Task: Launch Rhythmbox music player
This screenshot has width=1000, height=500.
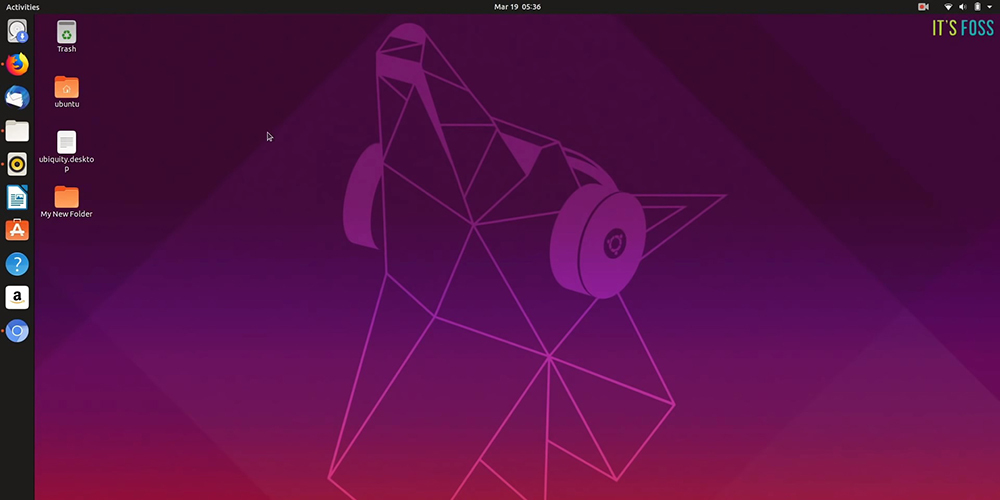Action: tap(17, 164)
